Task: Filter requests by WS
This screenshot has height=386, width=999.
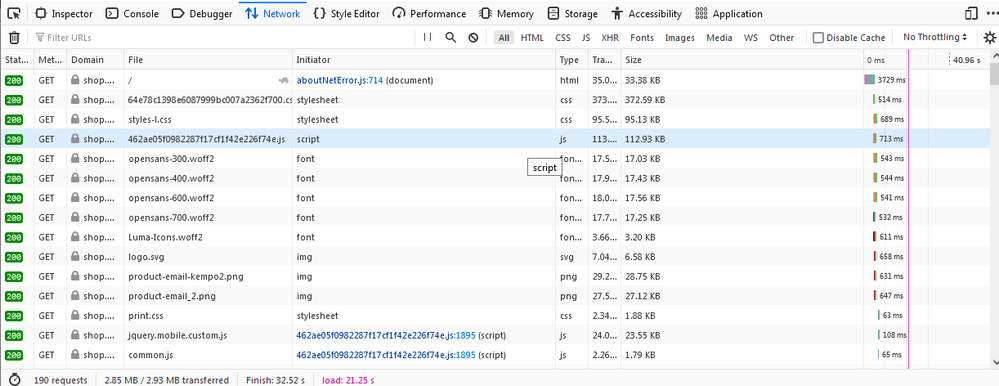Action: 751,38
